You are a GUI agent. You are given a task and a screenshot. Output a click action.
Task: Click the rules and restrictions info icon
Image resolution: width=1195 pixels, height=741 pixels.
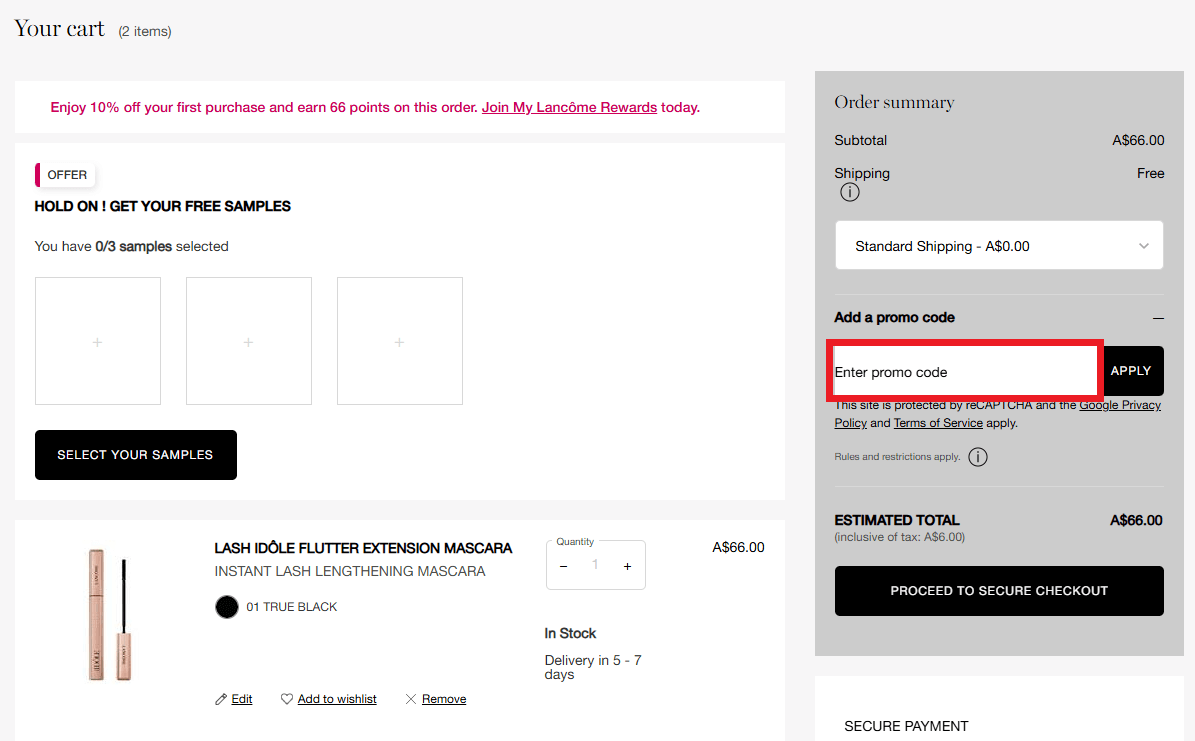[x=977, y=457]
